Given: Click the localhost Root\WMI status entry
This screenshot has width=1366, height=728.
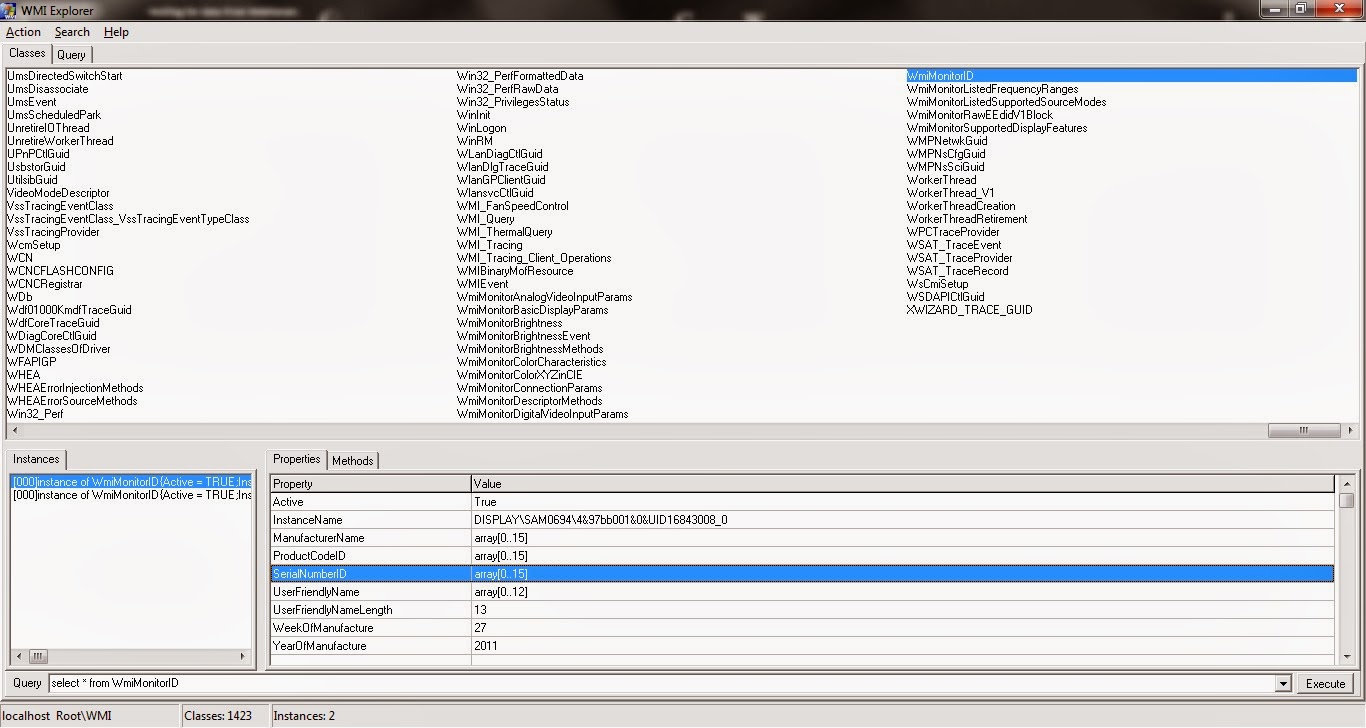Looking at the screenshot, I should click(56, 716).
